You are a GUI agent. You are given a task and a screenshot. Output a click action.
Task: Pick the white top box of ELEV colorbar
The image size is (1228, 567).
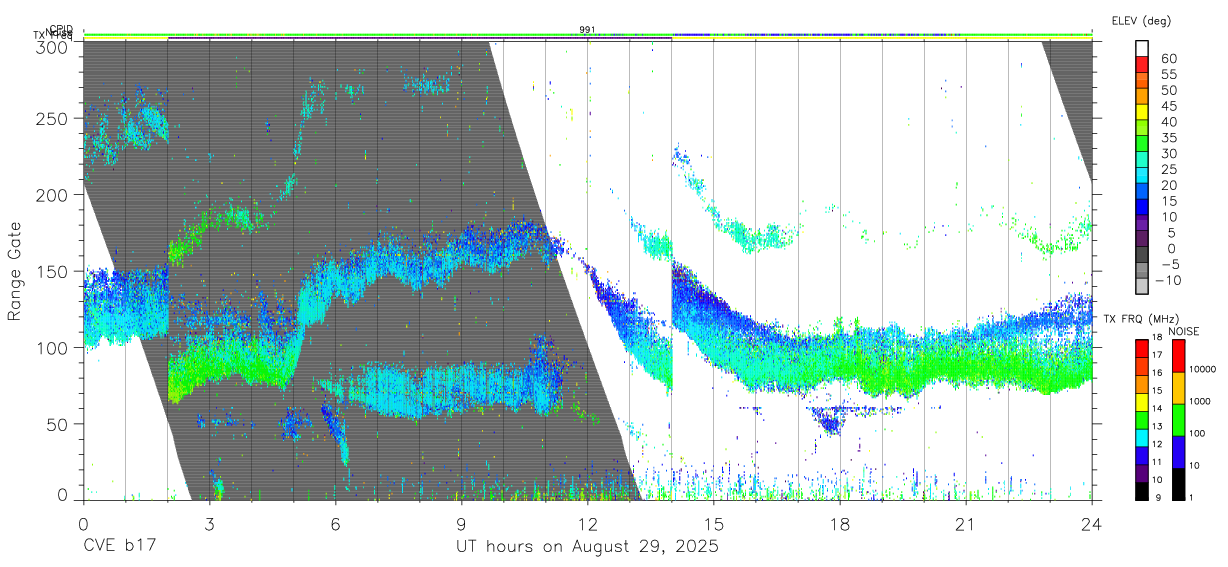pos(1142,48)
